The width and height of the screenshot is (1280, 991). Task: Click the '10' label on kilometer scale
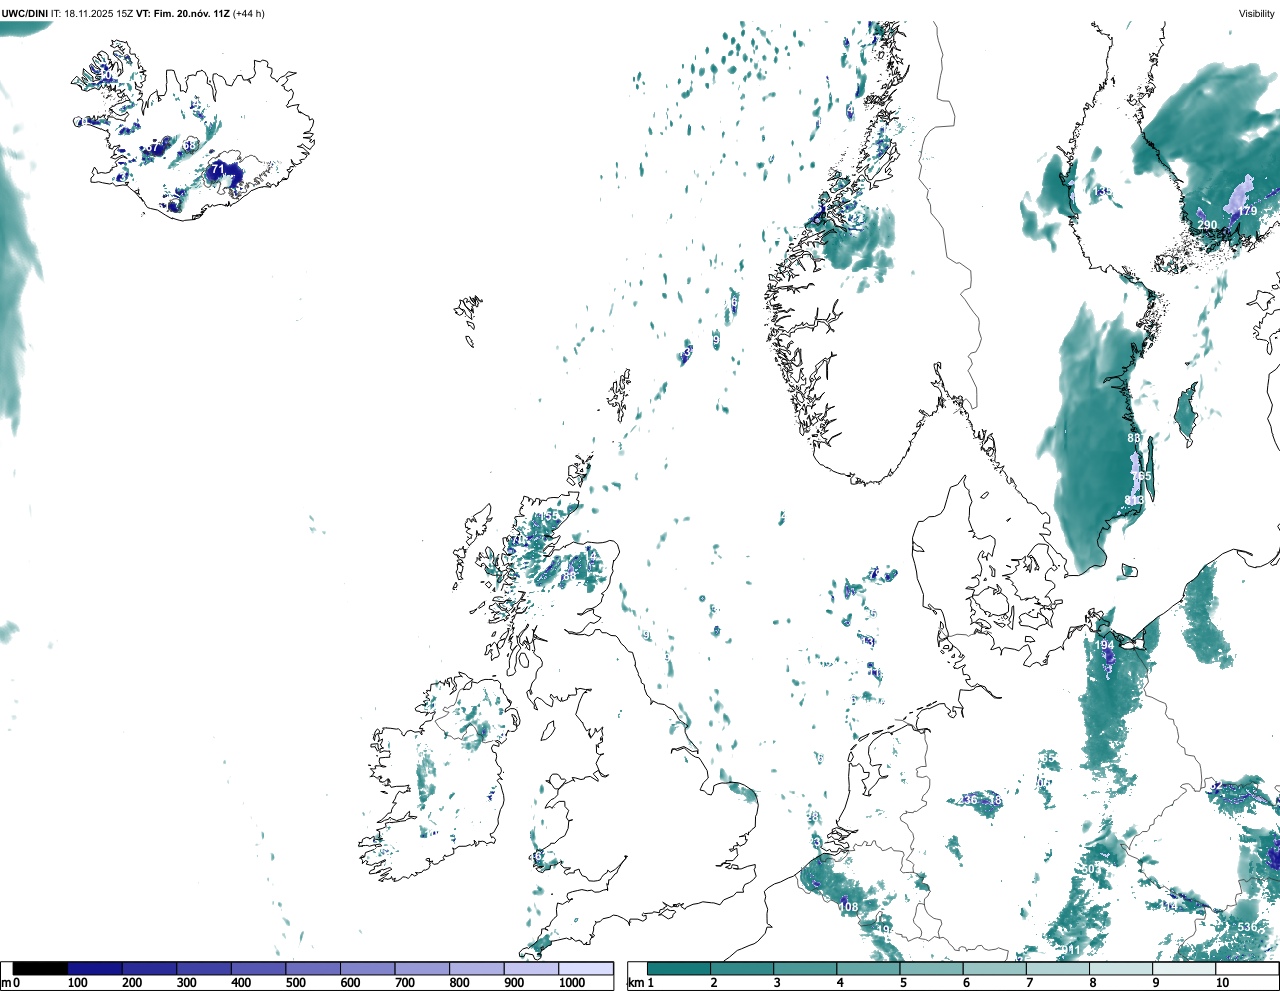coord(1222,983)
